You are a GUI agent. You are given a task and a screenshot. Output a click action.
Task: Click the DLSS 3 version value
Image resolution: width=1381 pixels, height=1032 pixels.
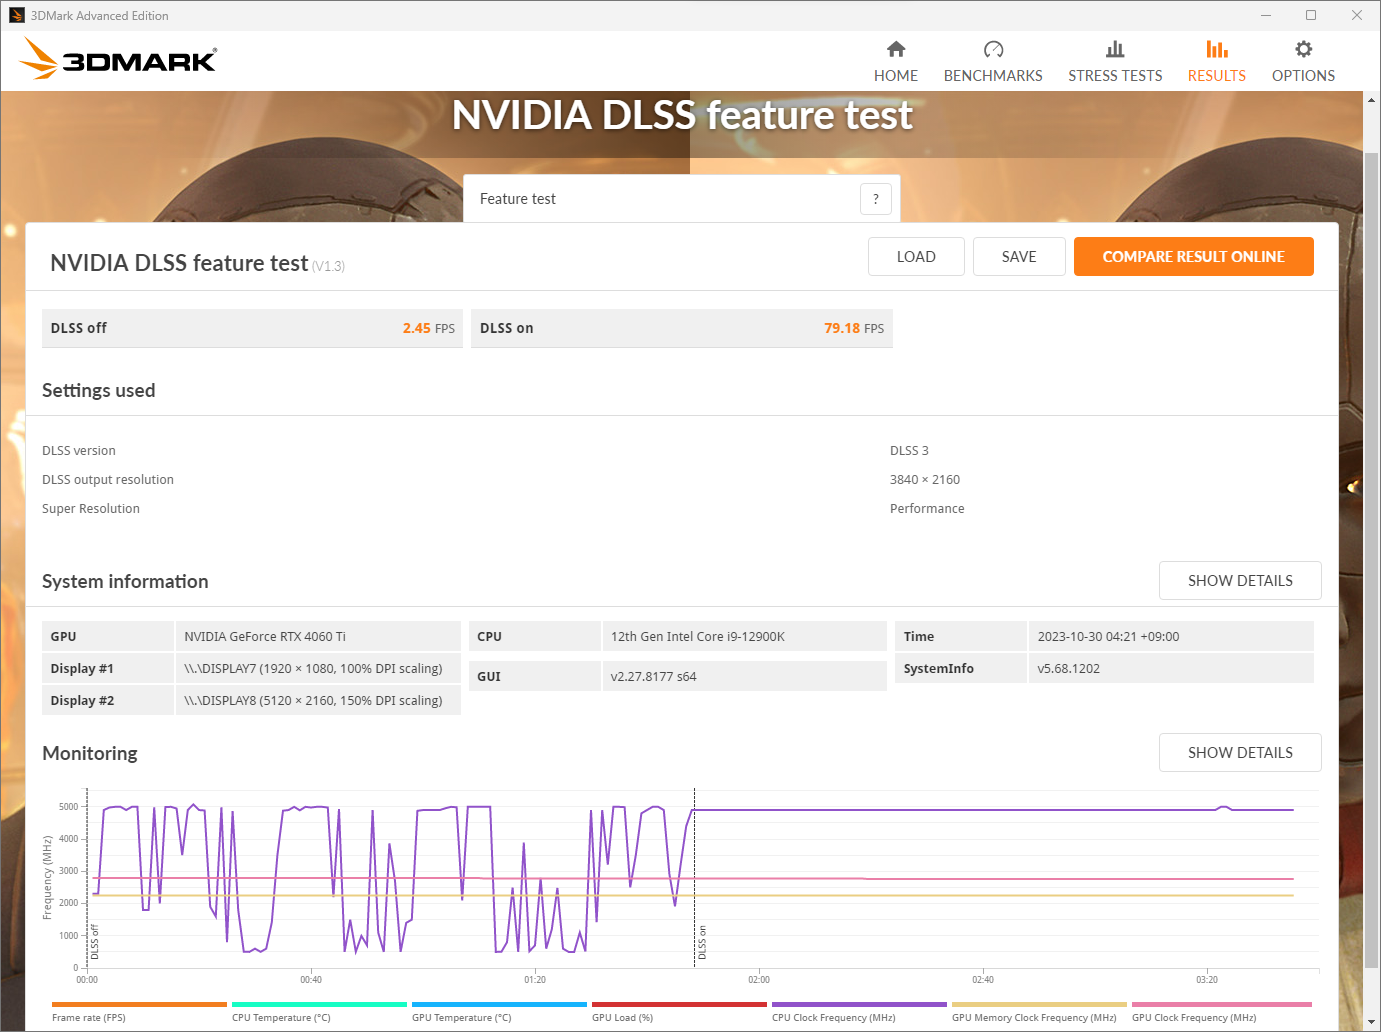click(x=909, y=451)
